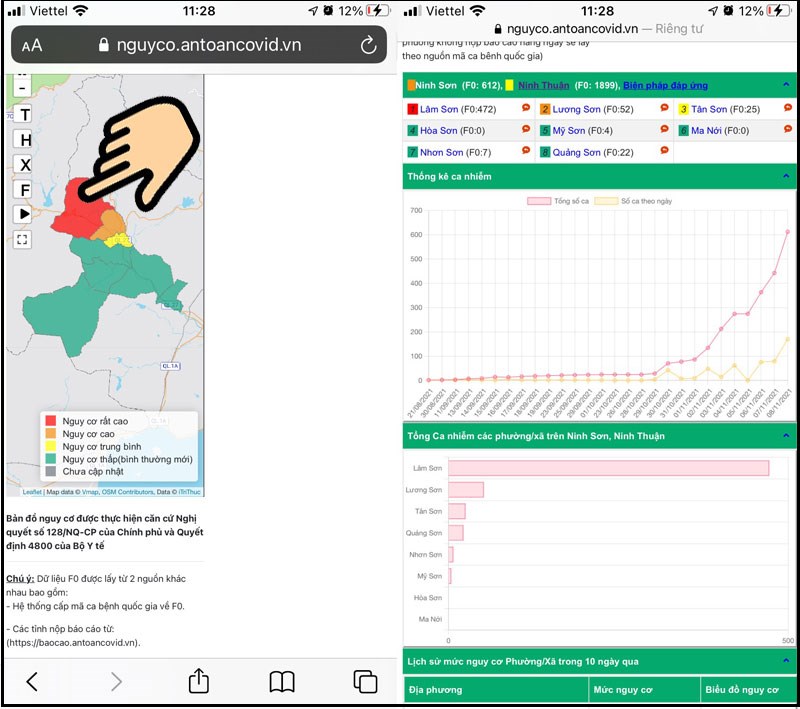The width and height of the screenshot is (800, 709).
Task: Collapse Tổng Ca nhiễm các phường/xã section
Action: [x=786, y=436]
